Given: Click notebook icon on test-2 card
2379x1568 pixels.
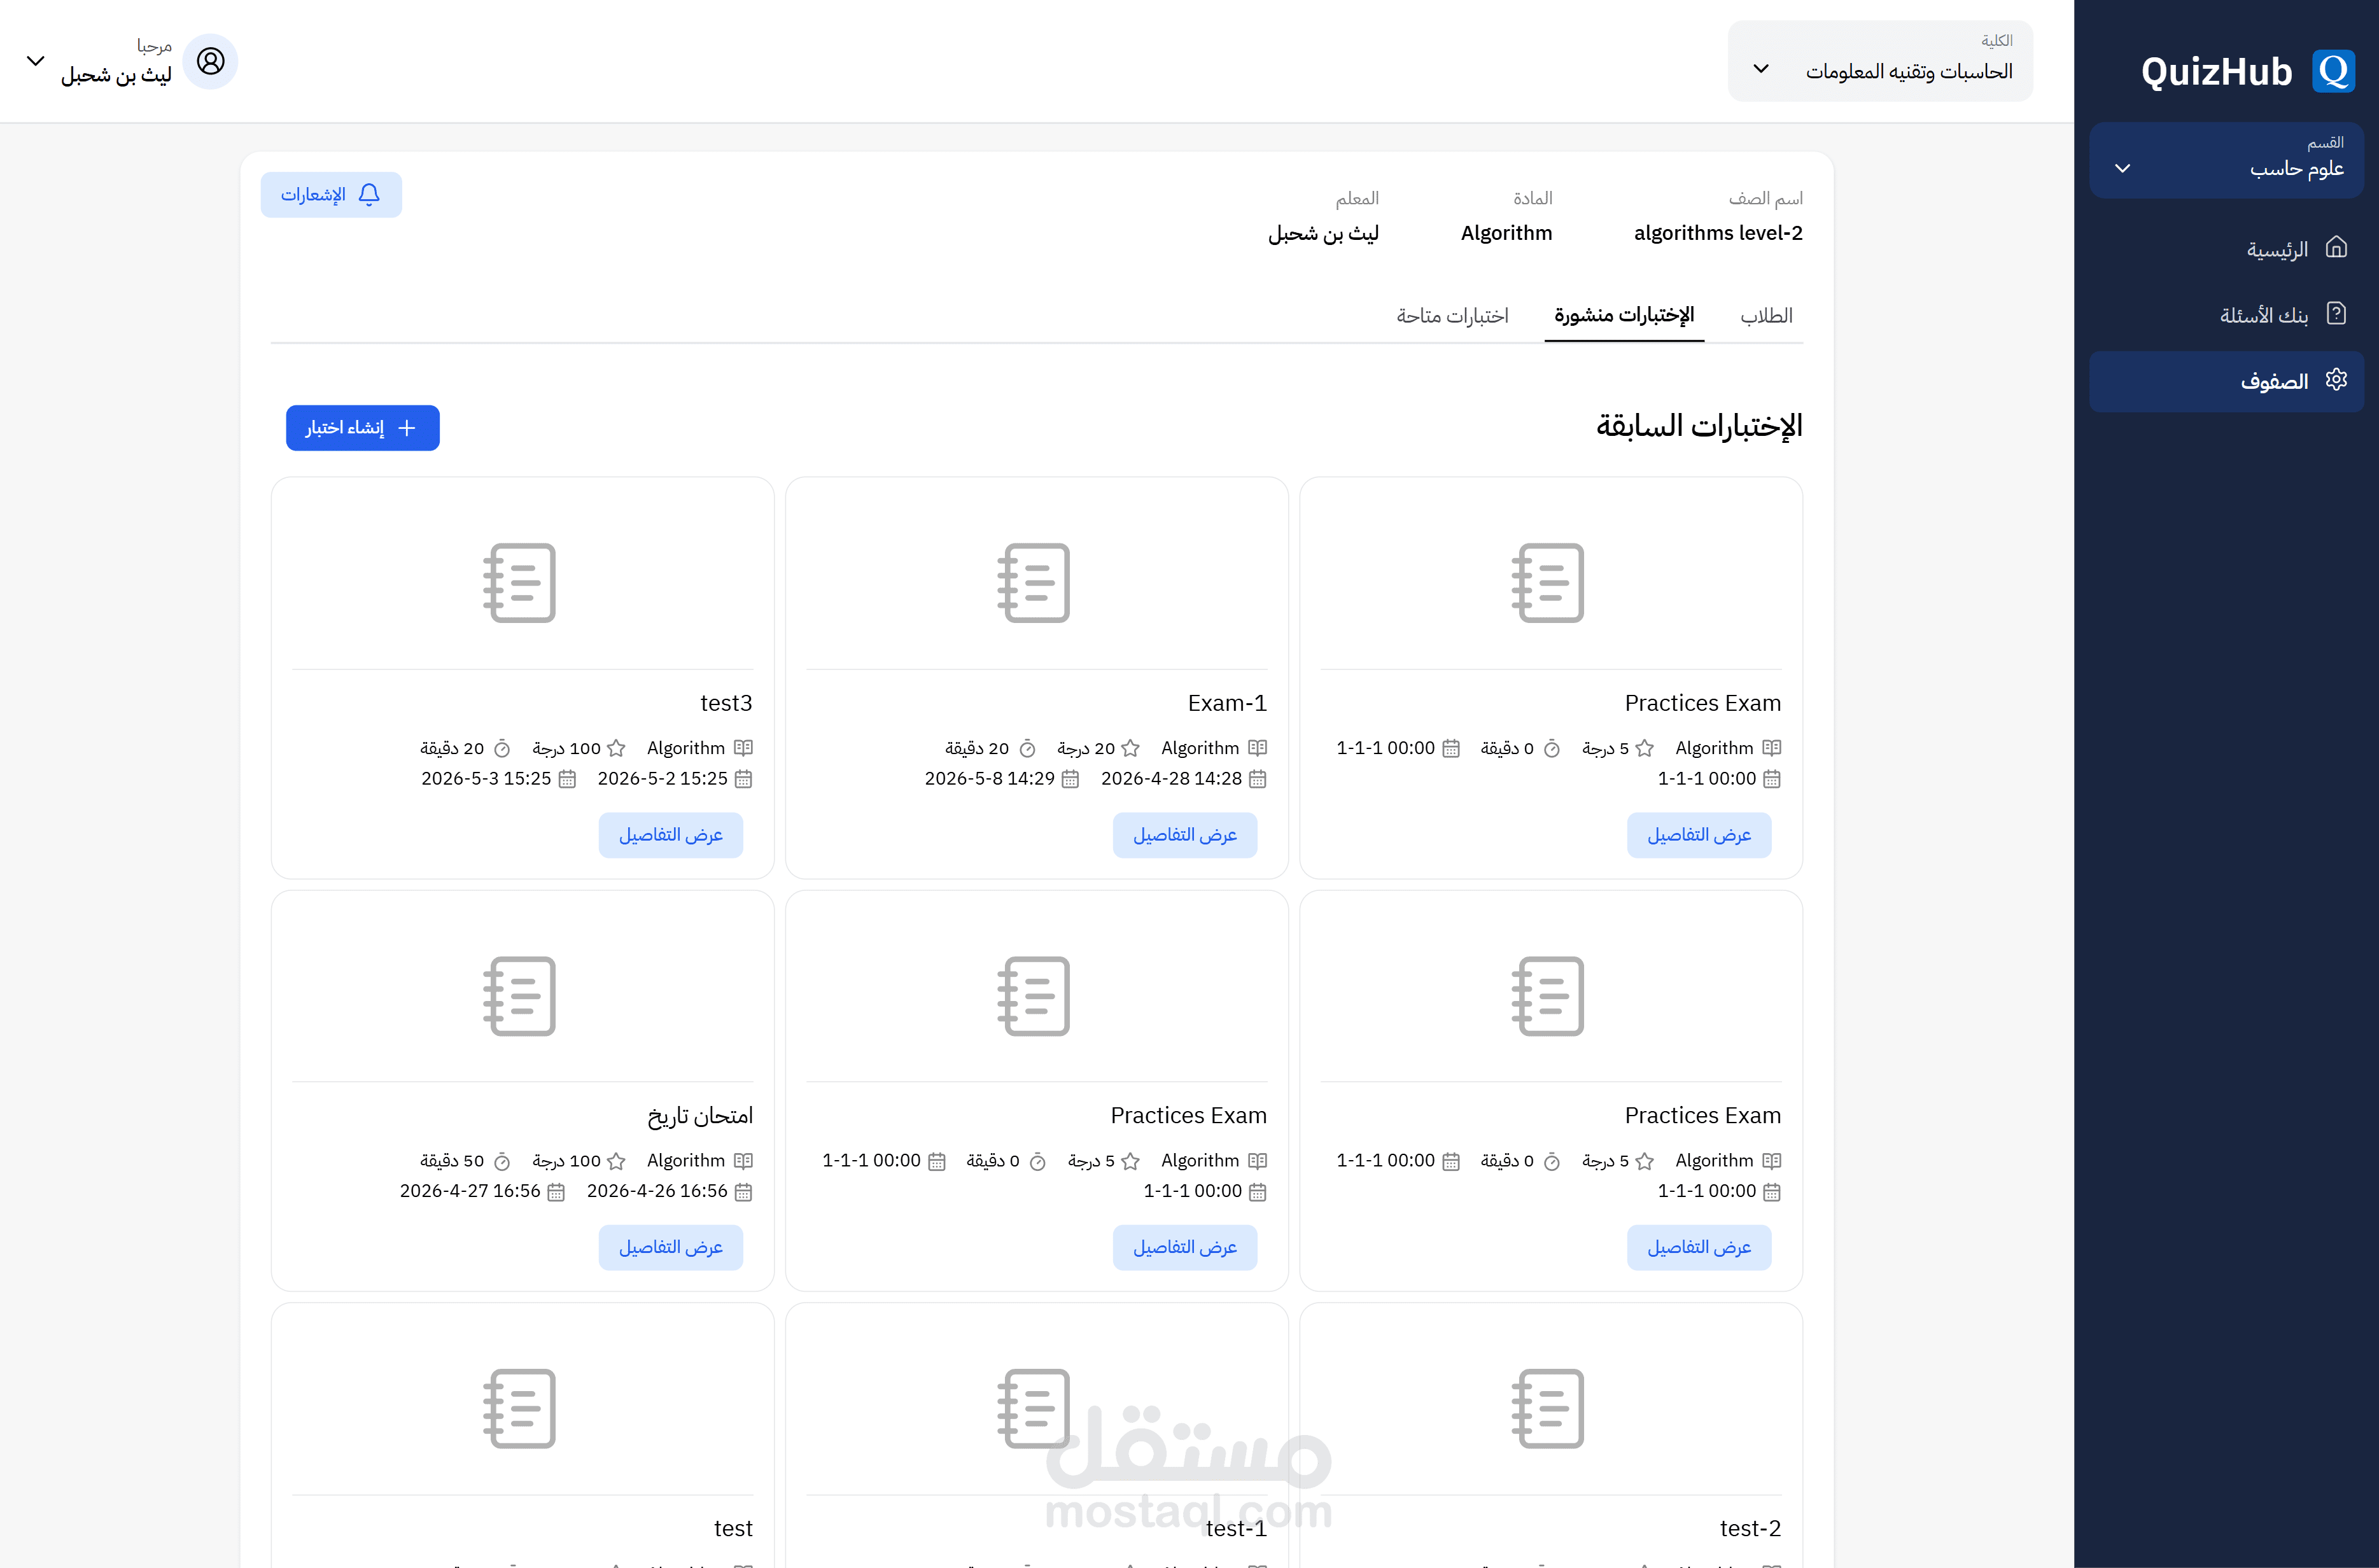Looking at the screenshot, I should click(1548, 1408).
